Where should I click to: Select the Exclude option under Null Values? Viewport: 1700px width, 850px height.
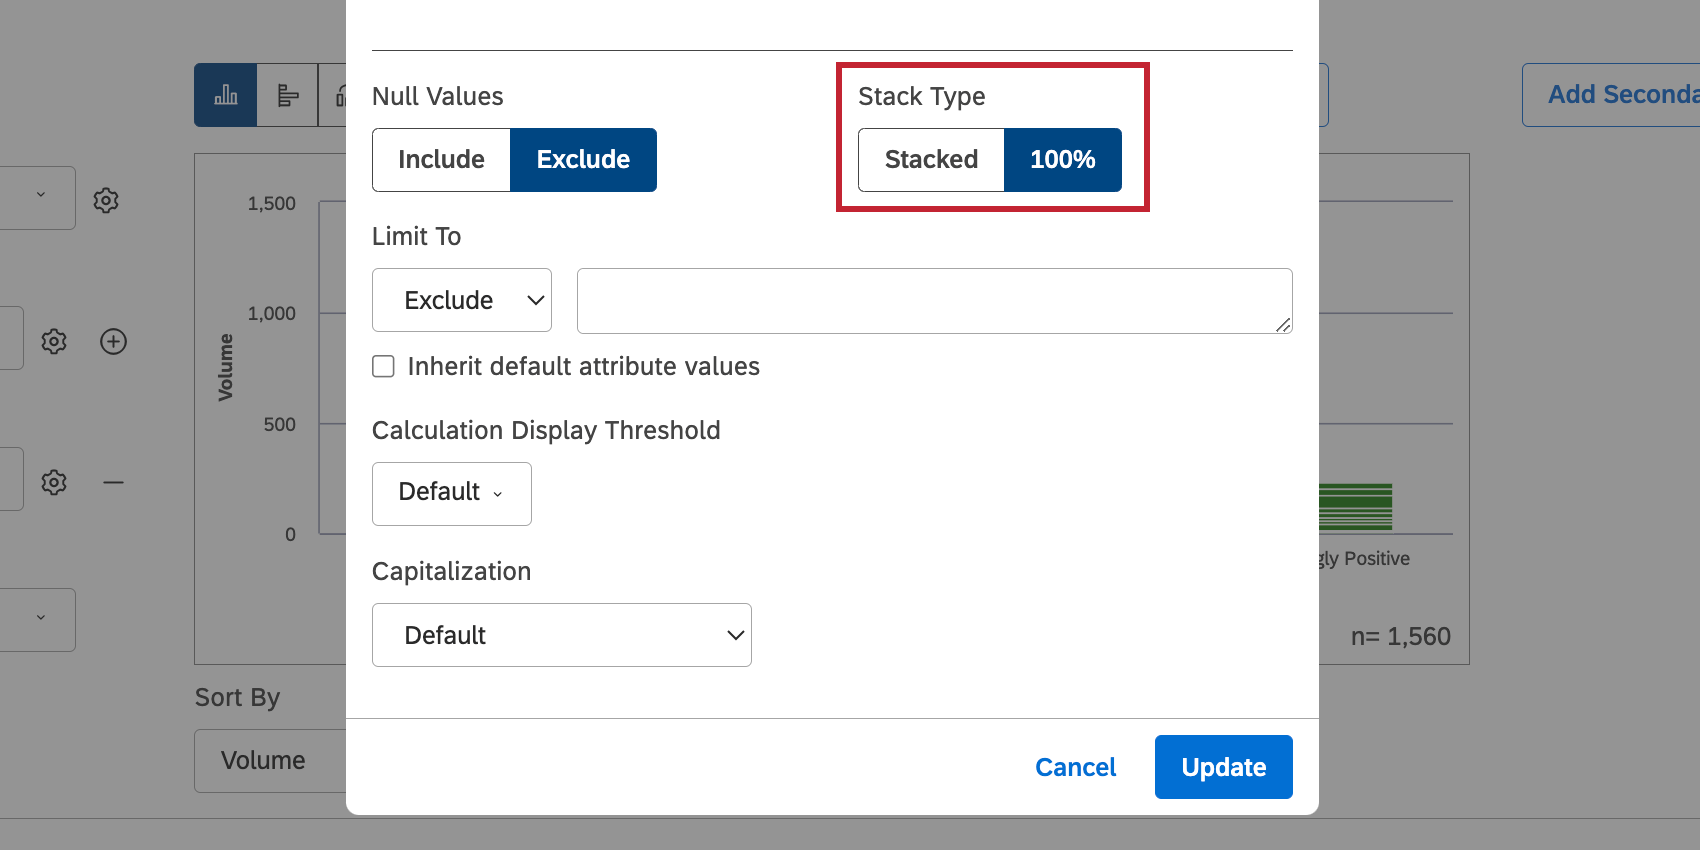[x=583, y=159]
